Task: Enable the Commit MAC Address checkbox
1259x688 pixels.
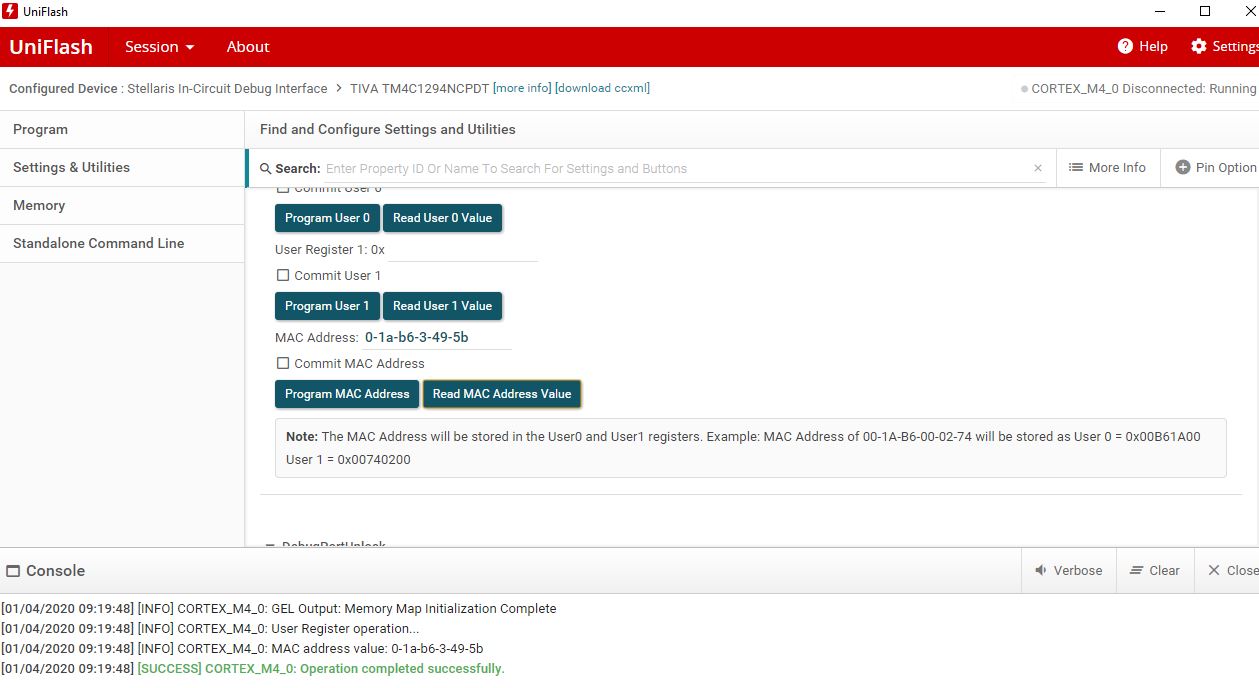Action: (283, 363)
